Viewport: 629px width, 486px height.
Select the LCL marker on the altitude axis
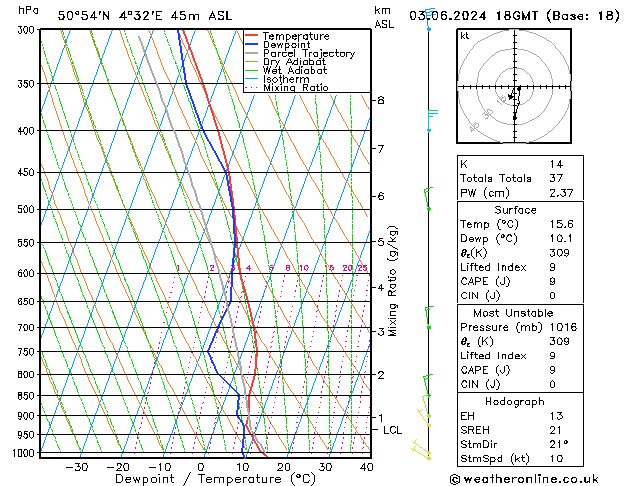[393, 430]
